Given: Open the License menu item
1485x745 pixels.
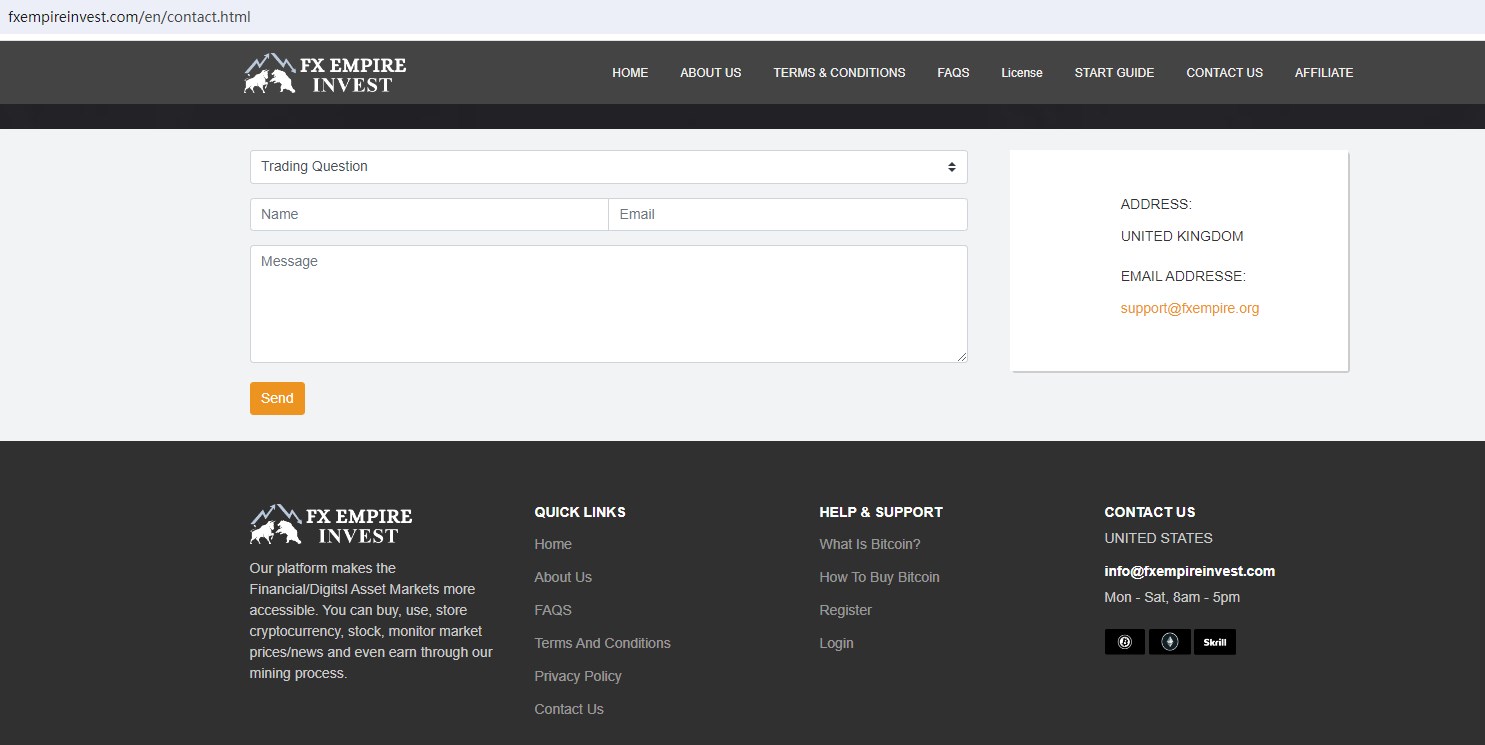Looking at the screenshot, I should [x=1021, y=73].
